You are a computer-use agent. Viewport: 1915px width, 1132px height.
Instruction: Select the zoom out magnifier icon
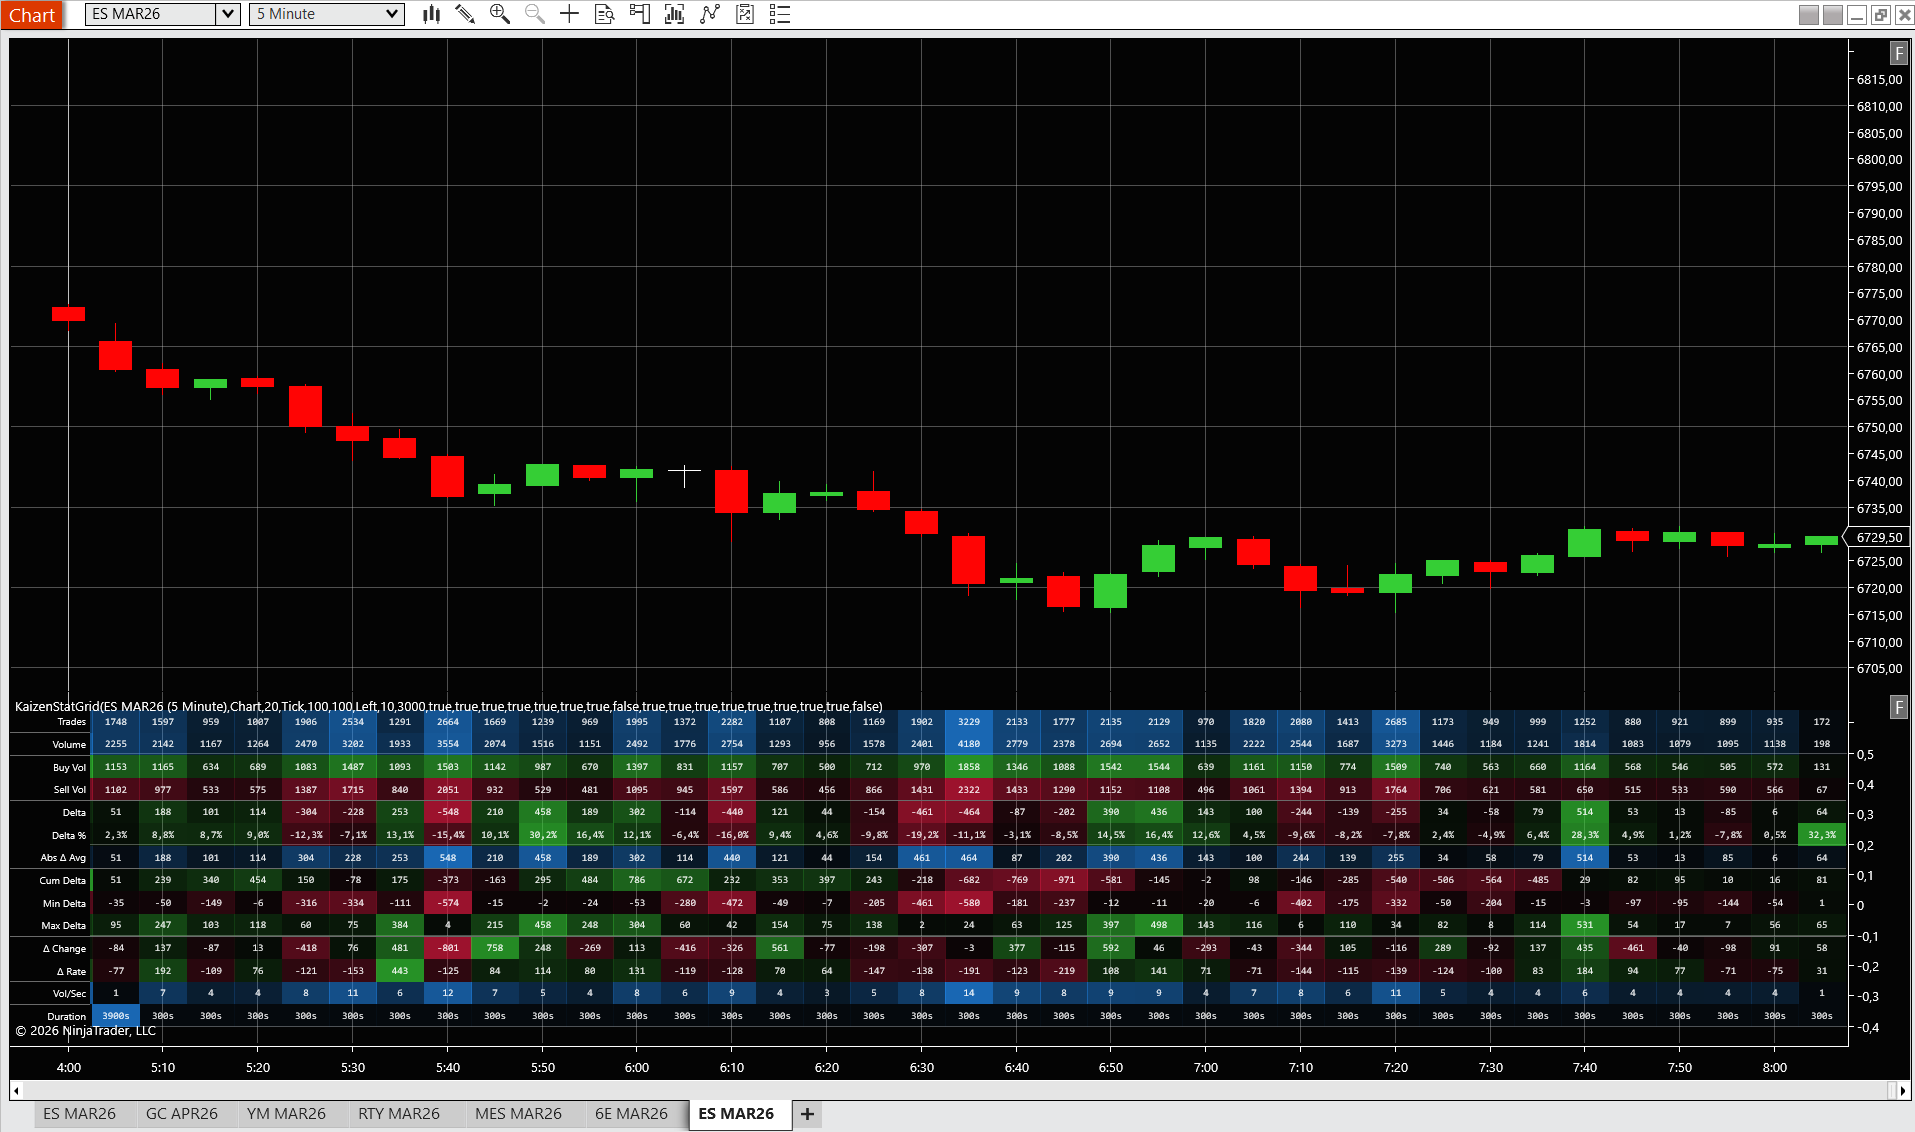tap(534, 14)
